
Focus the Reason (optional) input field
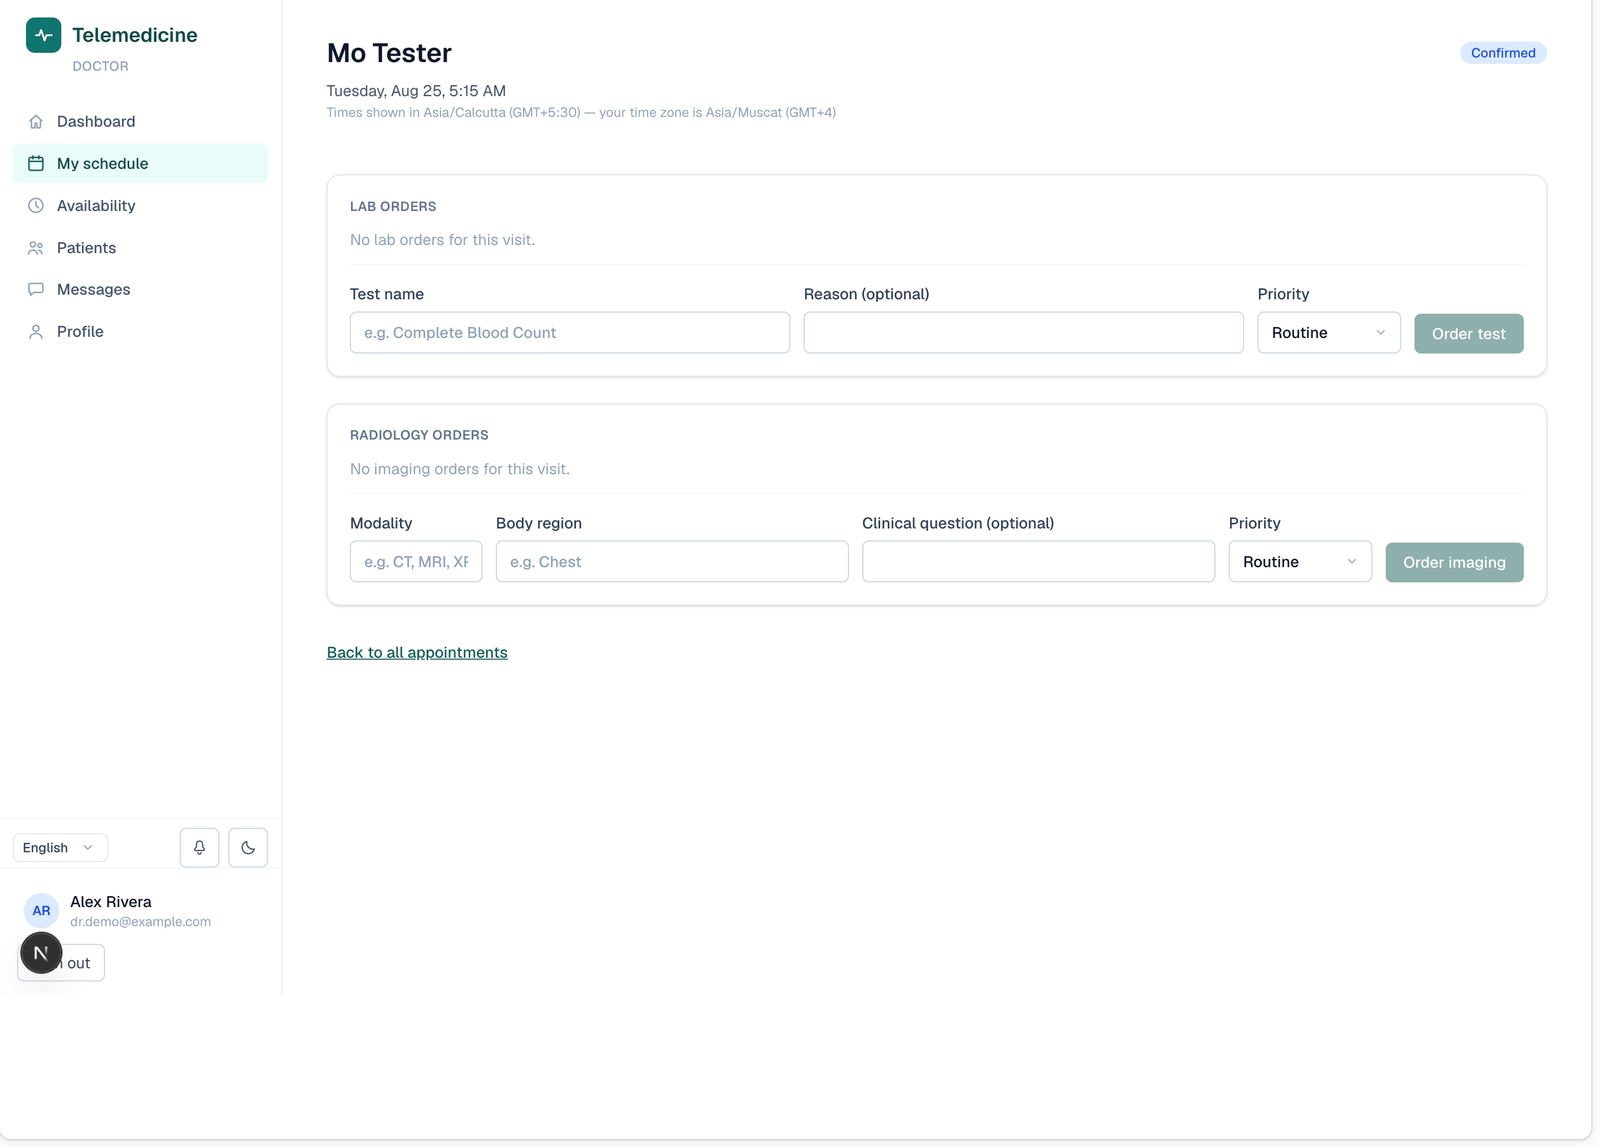(x=1024, y=333)
